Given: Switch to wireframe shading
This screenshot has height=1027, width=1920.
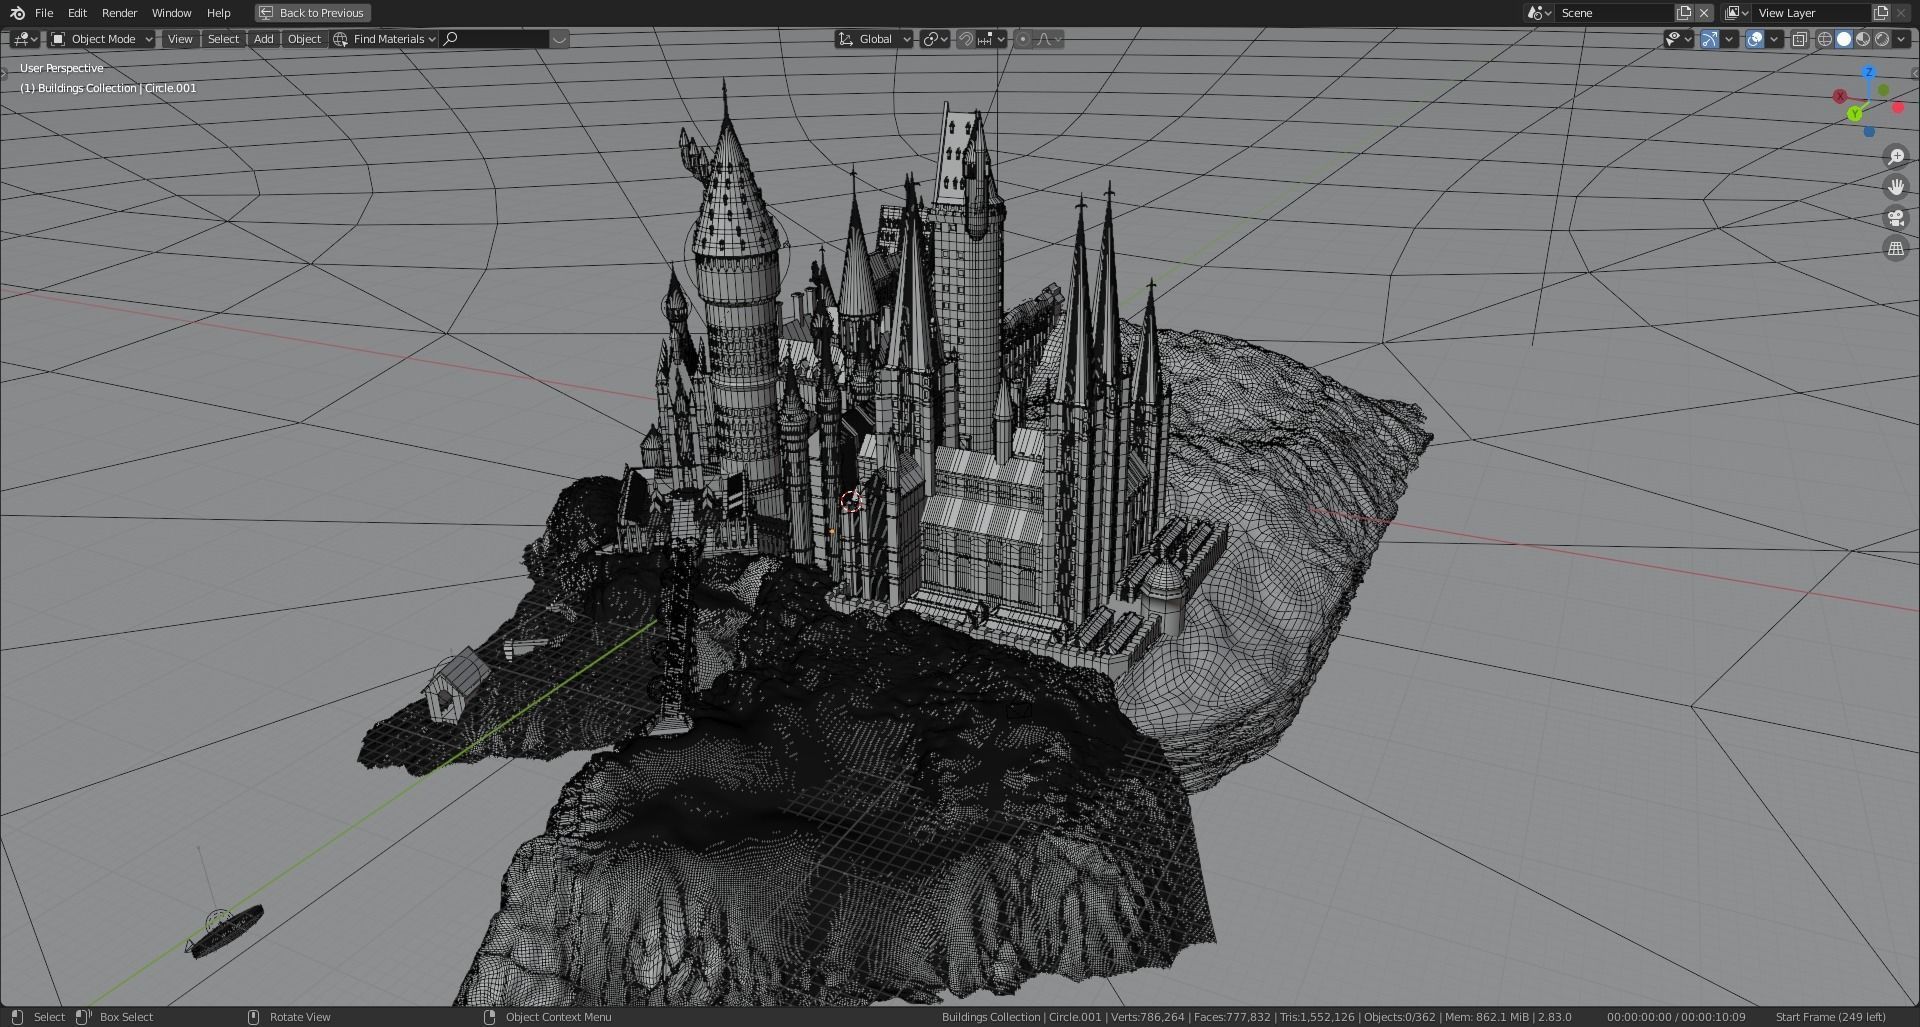Looking at the screenshot, I should coord(1825,39).
